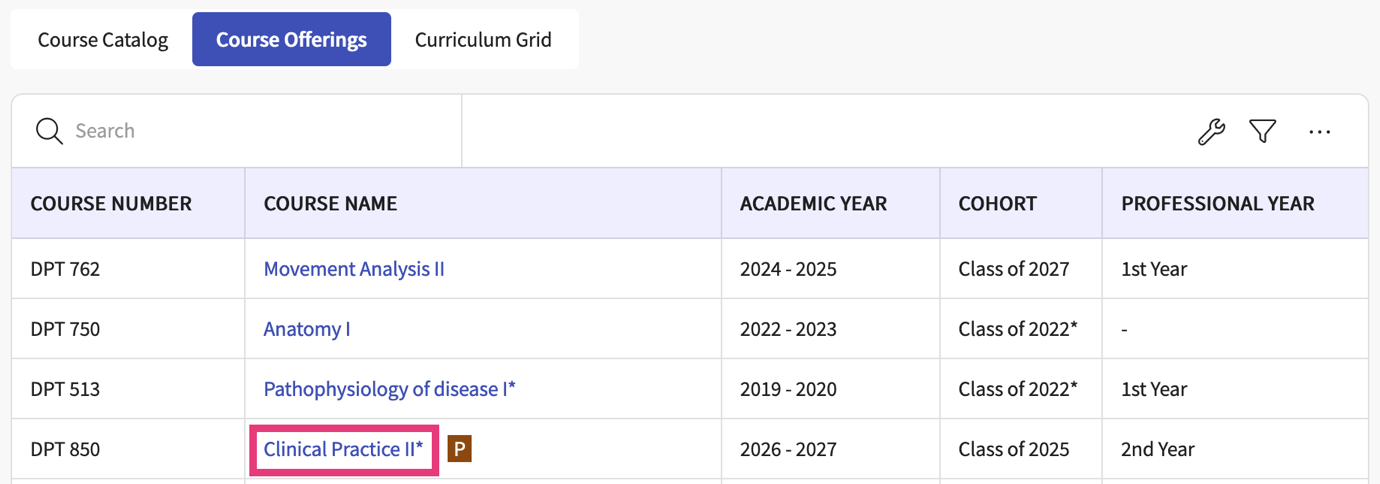
Task: Sort by Course Number column header
Action: (x=111, y=203)
